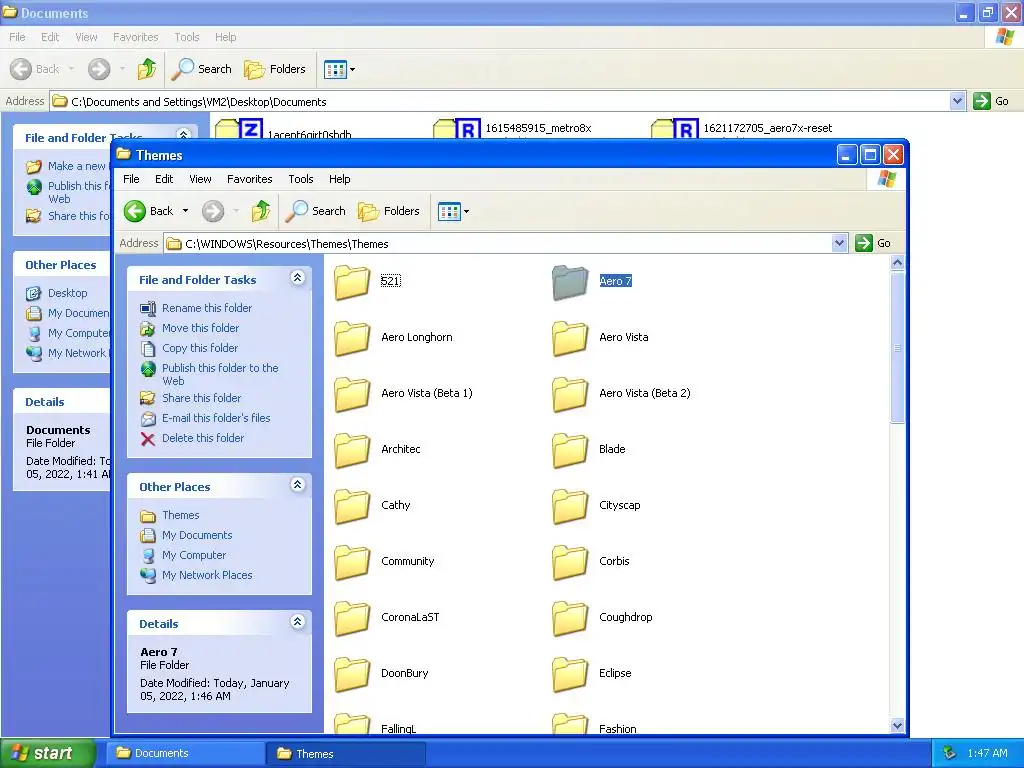
Task: Expand Themes address bar dropdown
Action: (839, 244)
